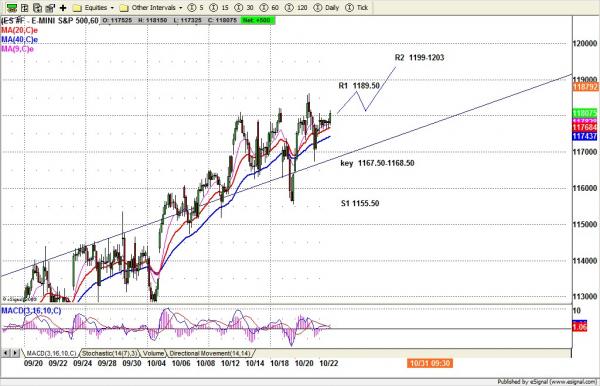The width and height of the screenshot is (600, 386).
Task: Set chart interval to 15 minutes
Action: tap(220, 8)
